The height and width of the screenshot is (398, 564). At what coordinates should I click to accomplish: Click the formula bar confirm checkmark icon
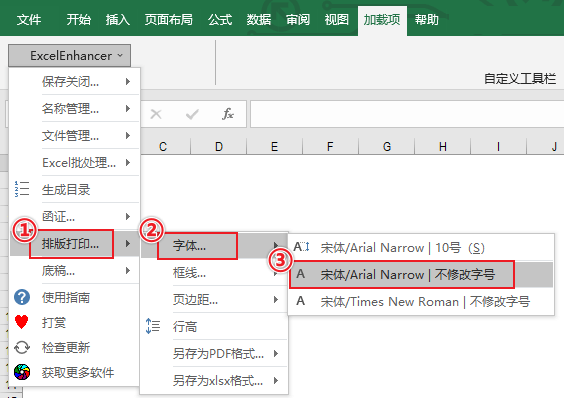click(x=192, y=114)
